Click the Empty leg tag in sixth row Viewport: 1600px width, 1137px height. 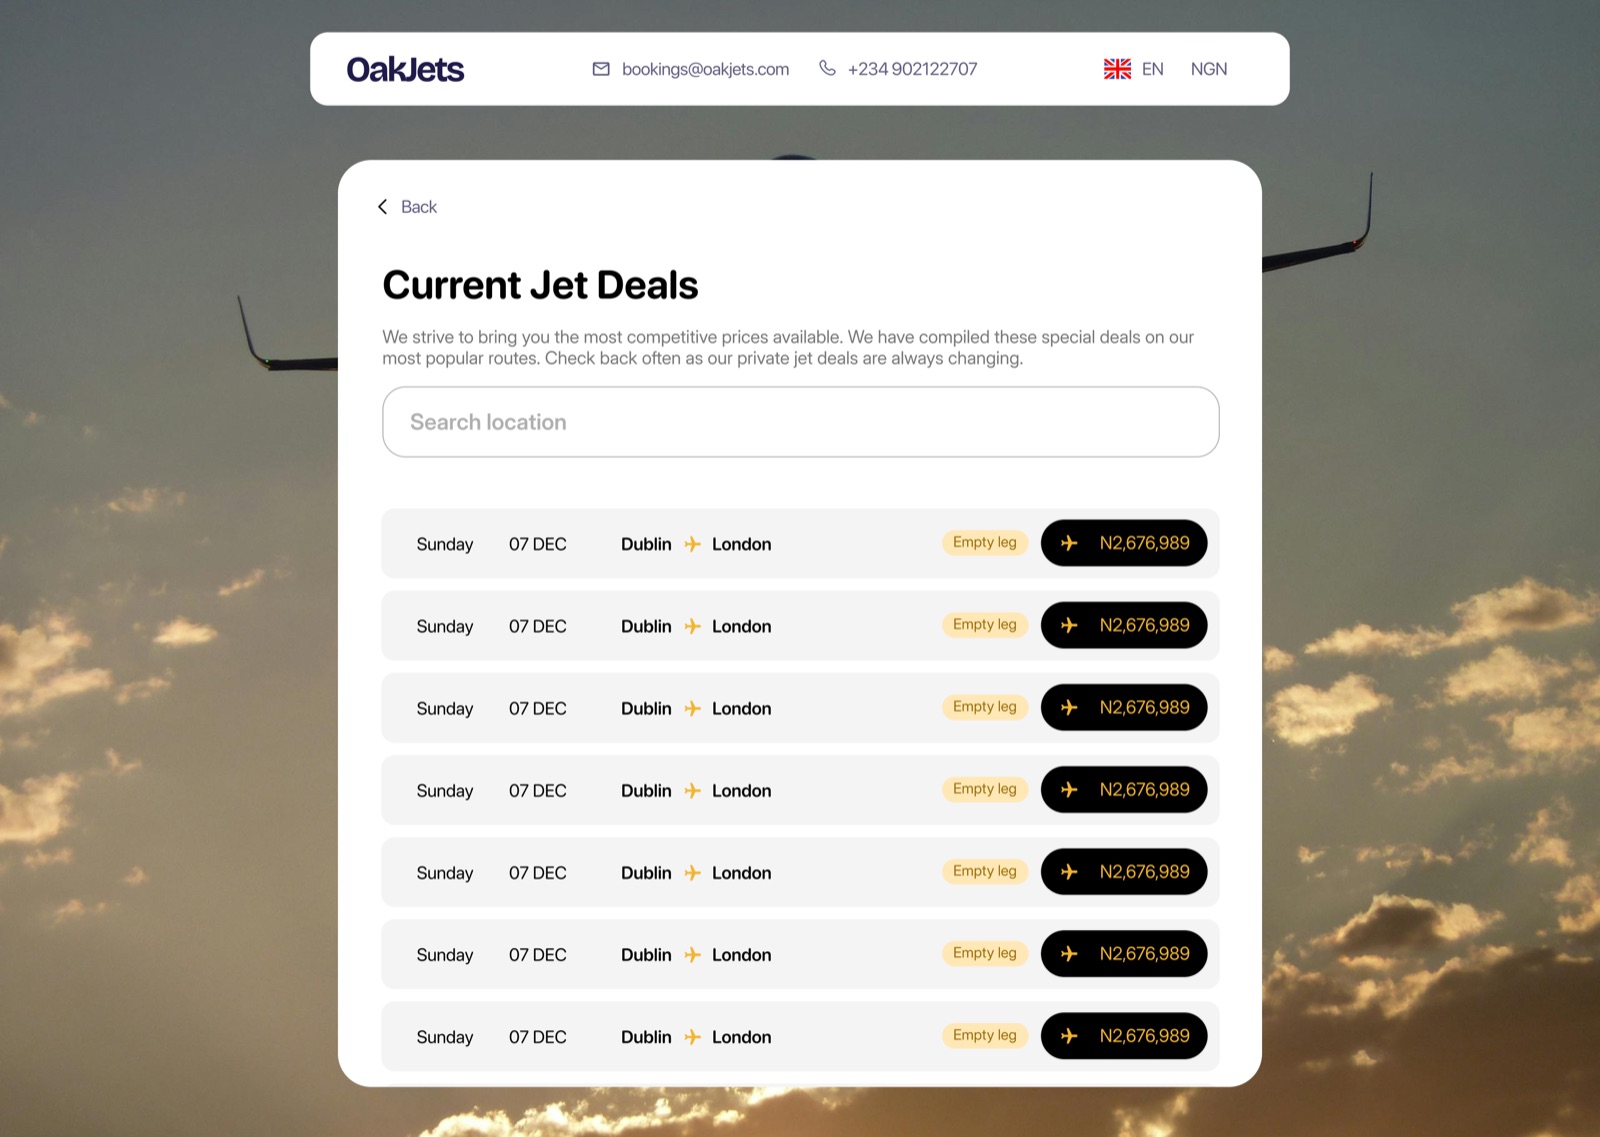point(985,953)
